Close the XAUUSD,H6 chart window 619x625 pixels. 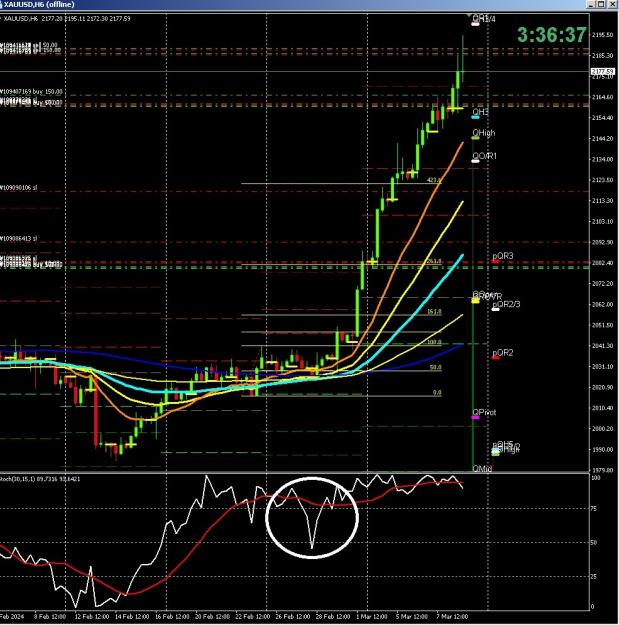click(x=612, y=4)
